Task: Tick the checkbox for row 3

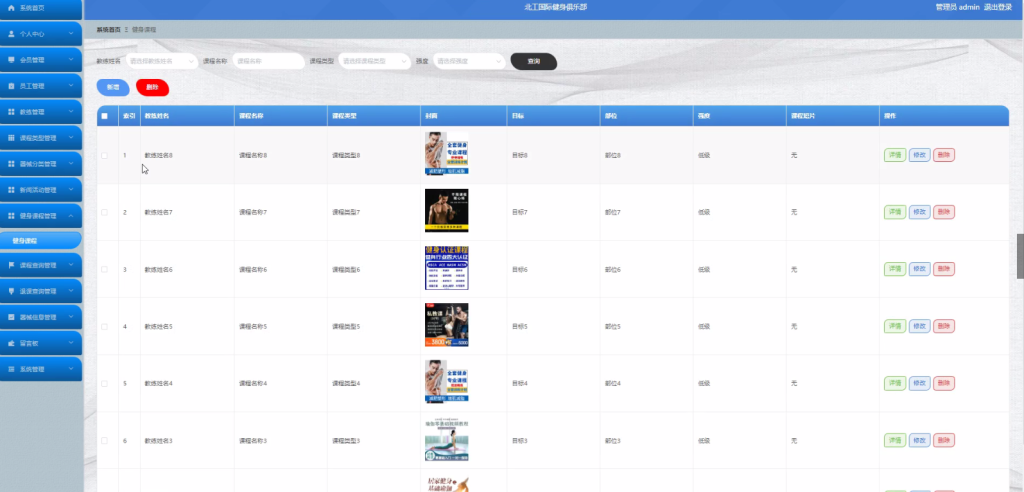Action: [x=104, y=269]
